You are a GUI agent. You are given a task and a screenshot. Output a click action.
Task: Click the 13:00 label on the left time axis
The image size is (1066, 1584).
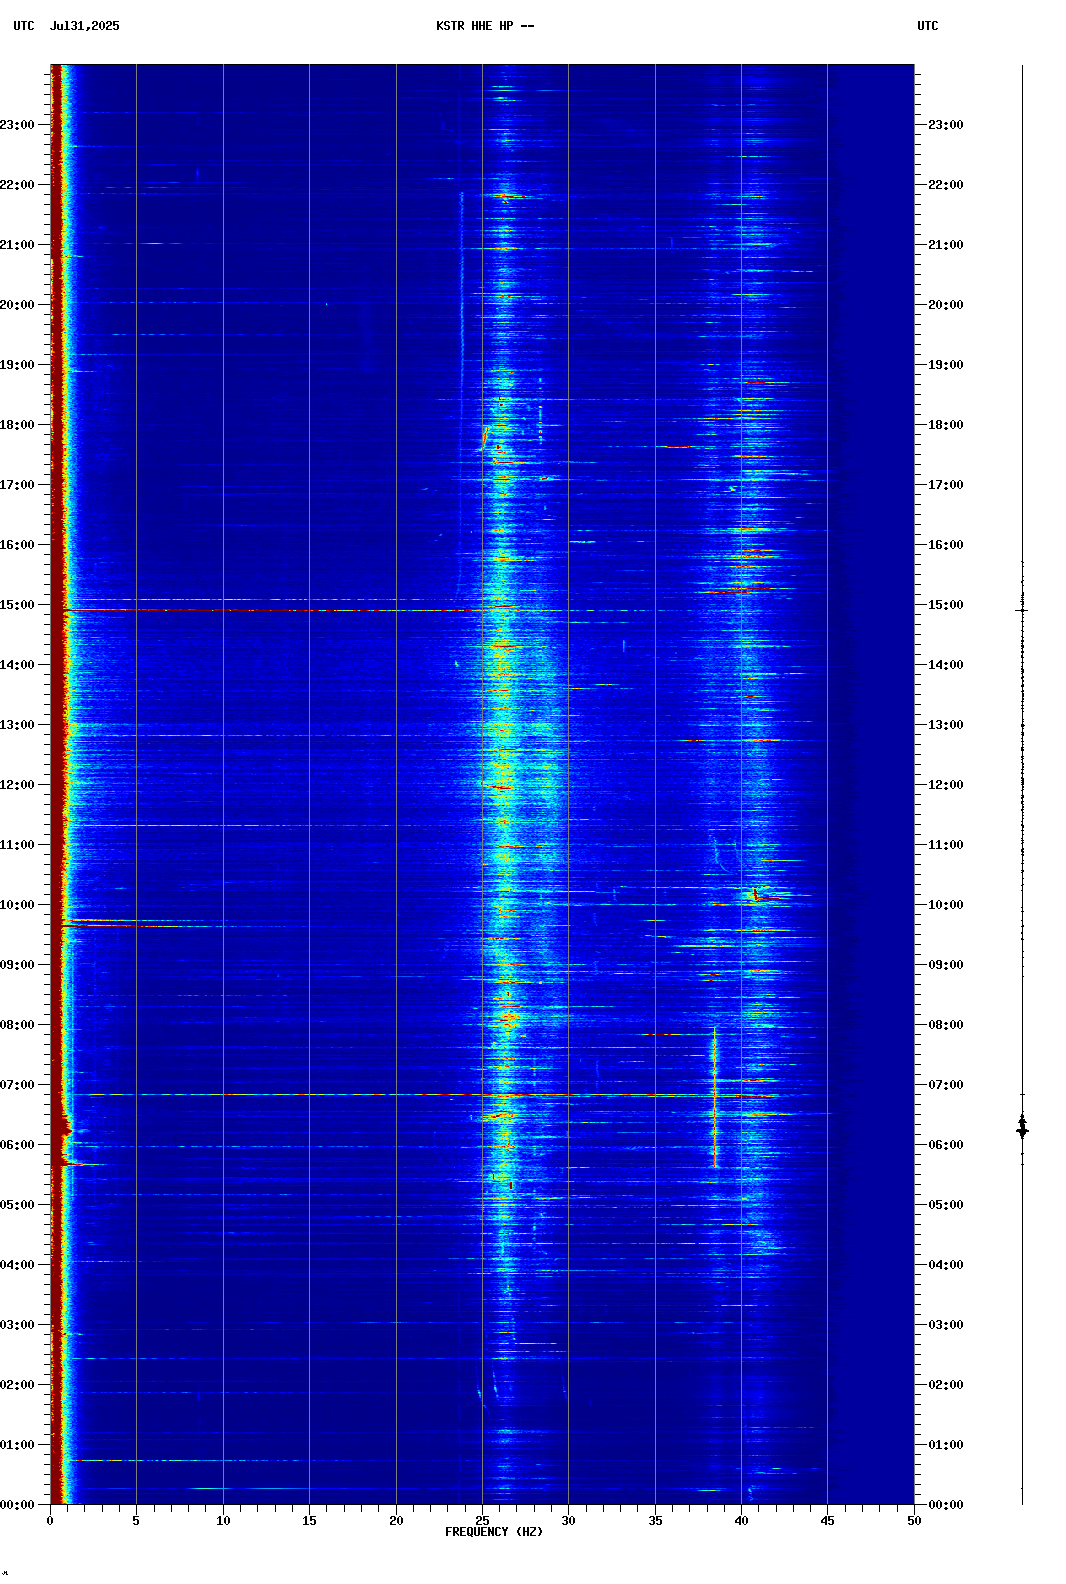pyautogui.click(x=17, y=725)
